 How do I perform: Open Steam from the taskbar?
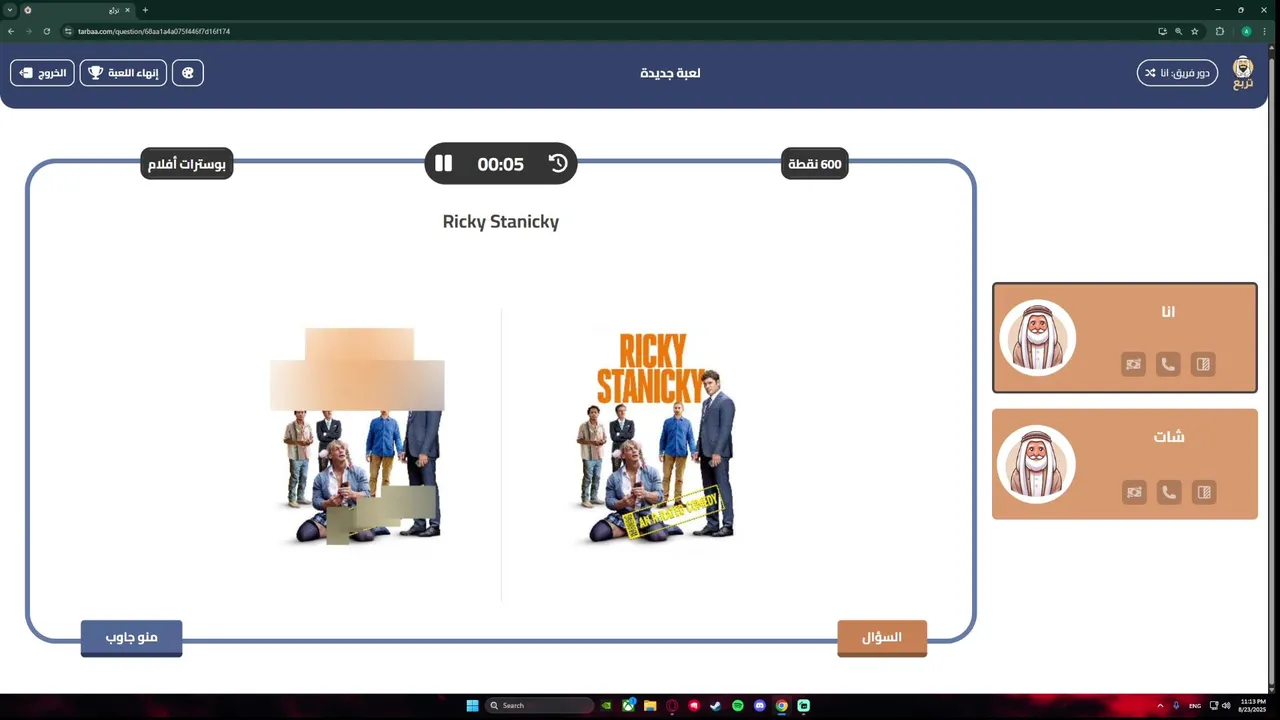tap(716, 706)
